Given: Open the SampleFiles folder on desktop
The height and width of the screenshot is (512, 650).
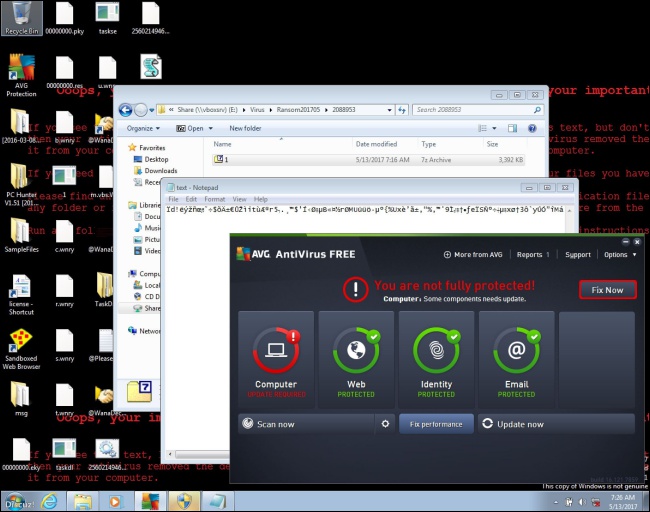Looking at the screenshot, I should (21, 235).
